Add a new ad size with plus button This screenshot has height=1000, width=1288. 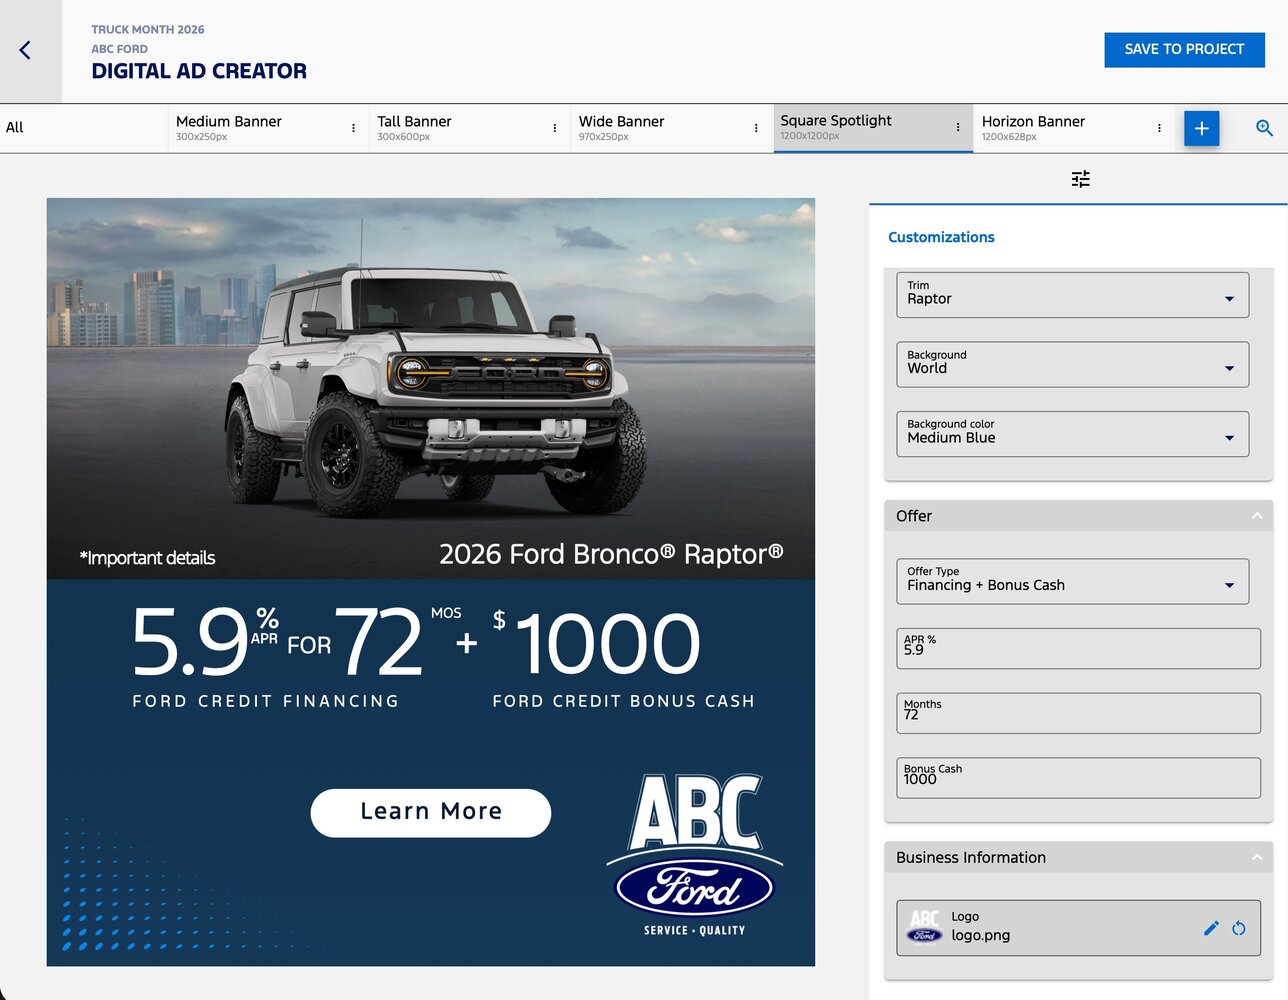coord(1201,128)
